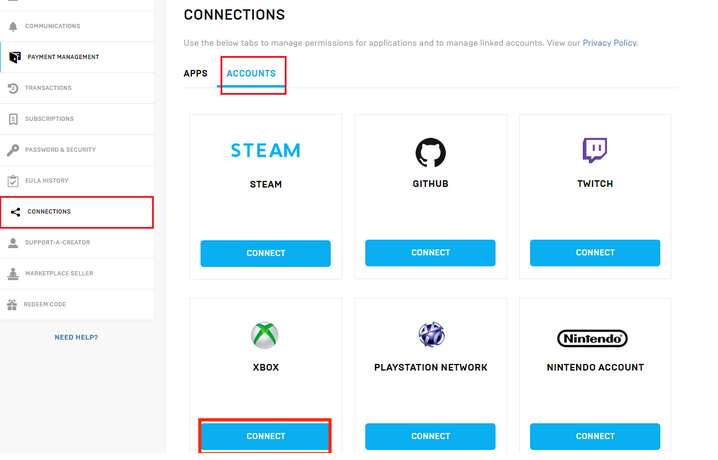Click the NINTENDO ACCOUNT title text
718x460 pixels.
click(x=595, y=368)
